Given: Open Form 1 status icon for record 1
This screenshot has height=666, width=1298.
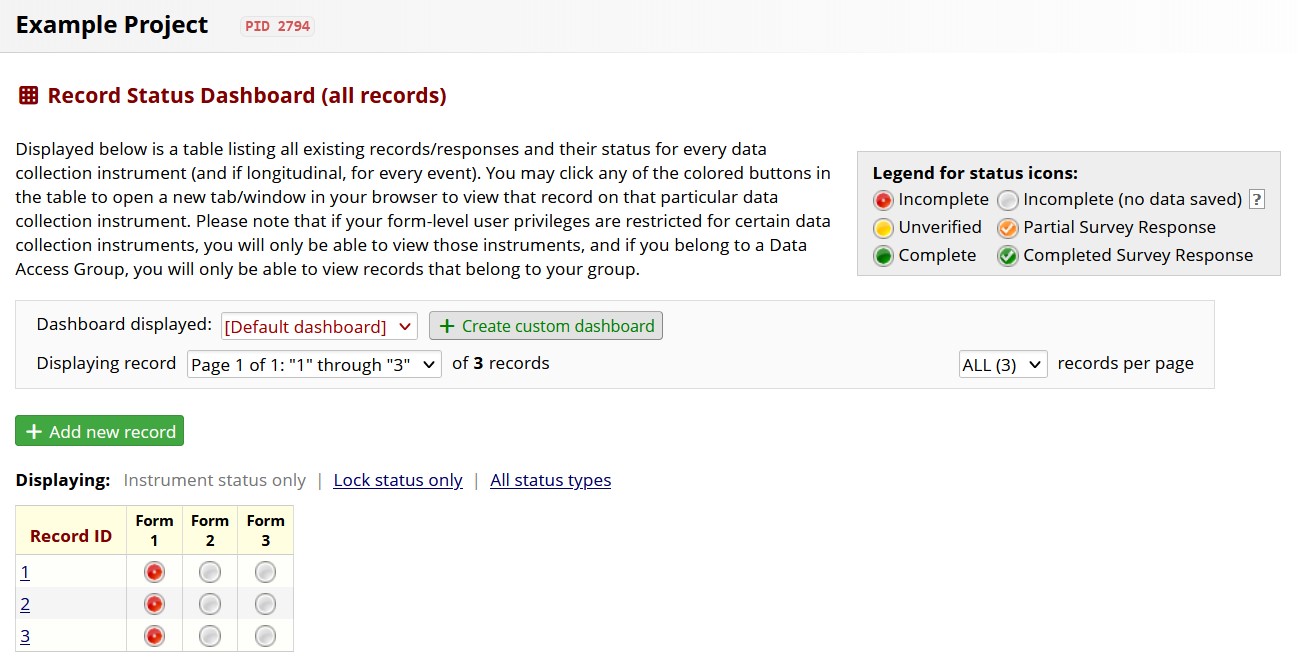Looking at the screenshot, I should tap(154, 572).
